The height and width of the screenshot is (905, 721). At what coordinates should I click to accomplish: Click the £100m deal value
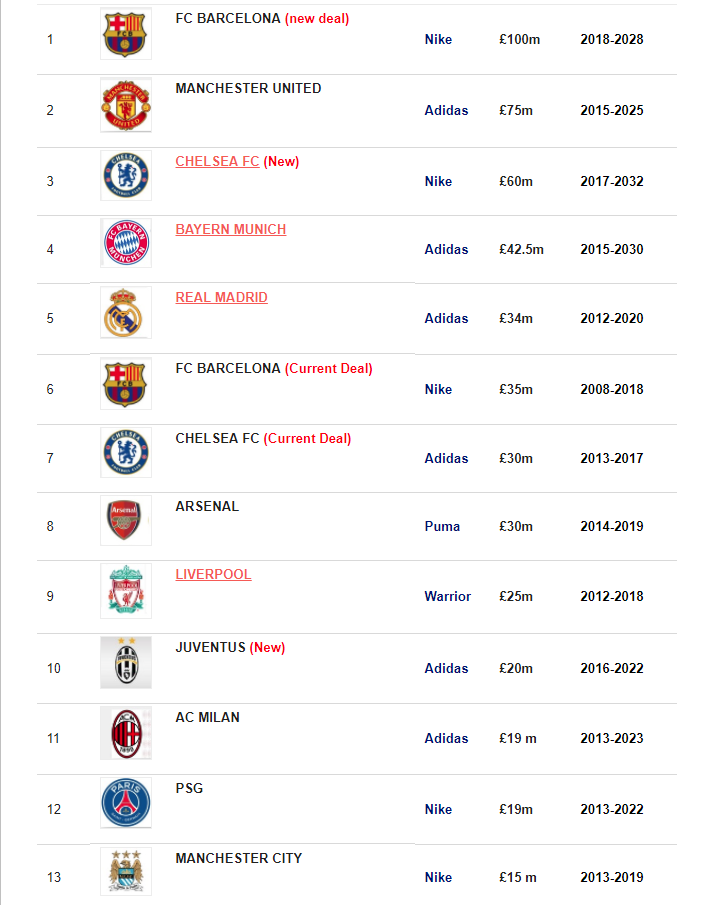tap(520, 39)
